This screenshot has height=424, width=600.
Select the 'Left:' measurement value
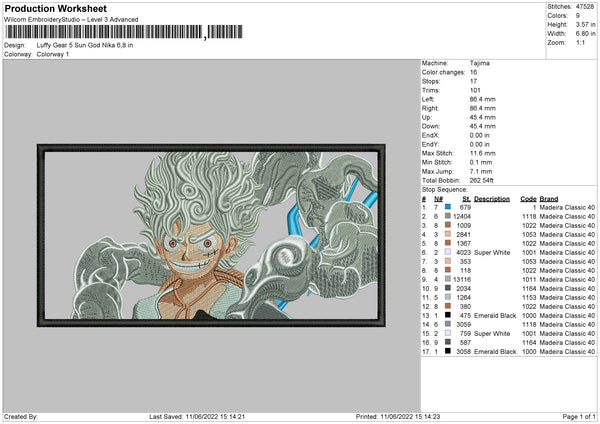click(483, 99)
